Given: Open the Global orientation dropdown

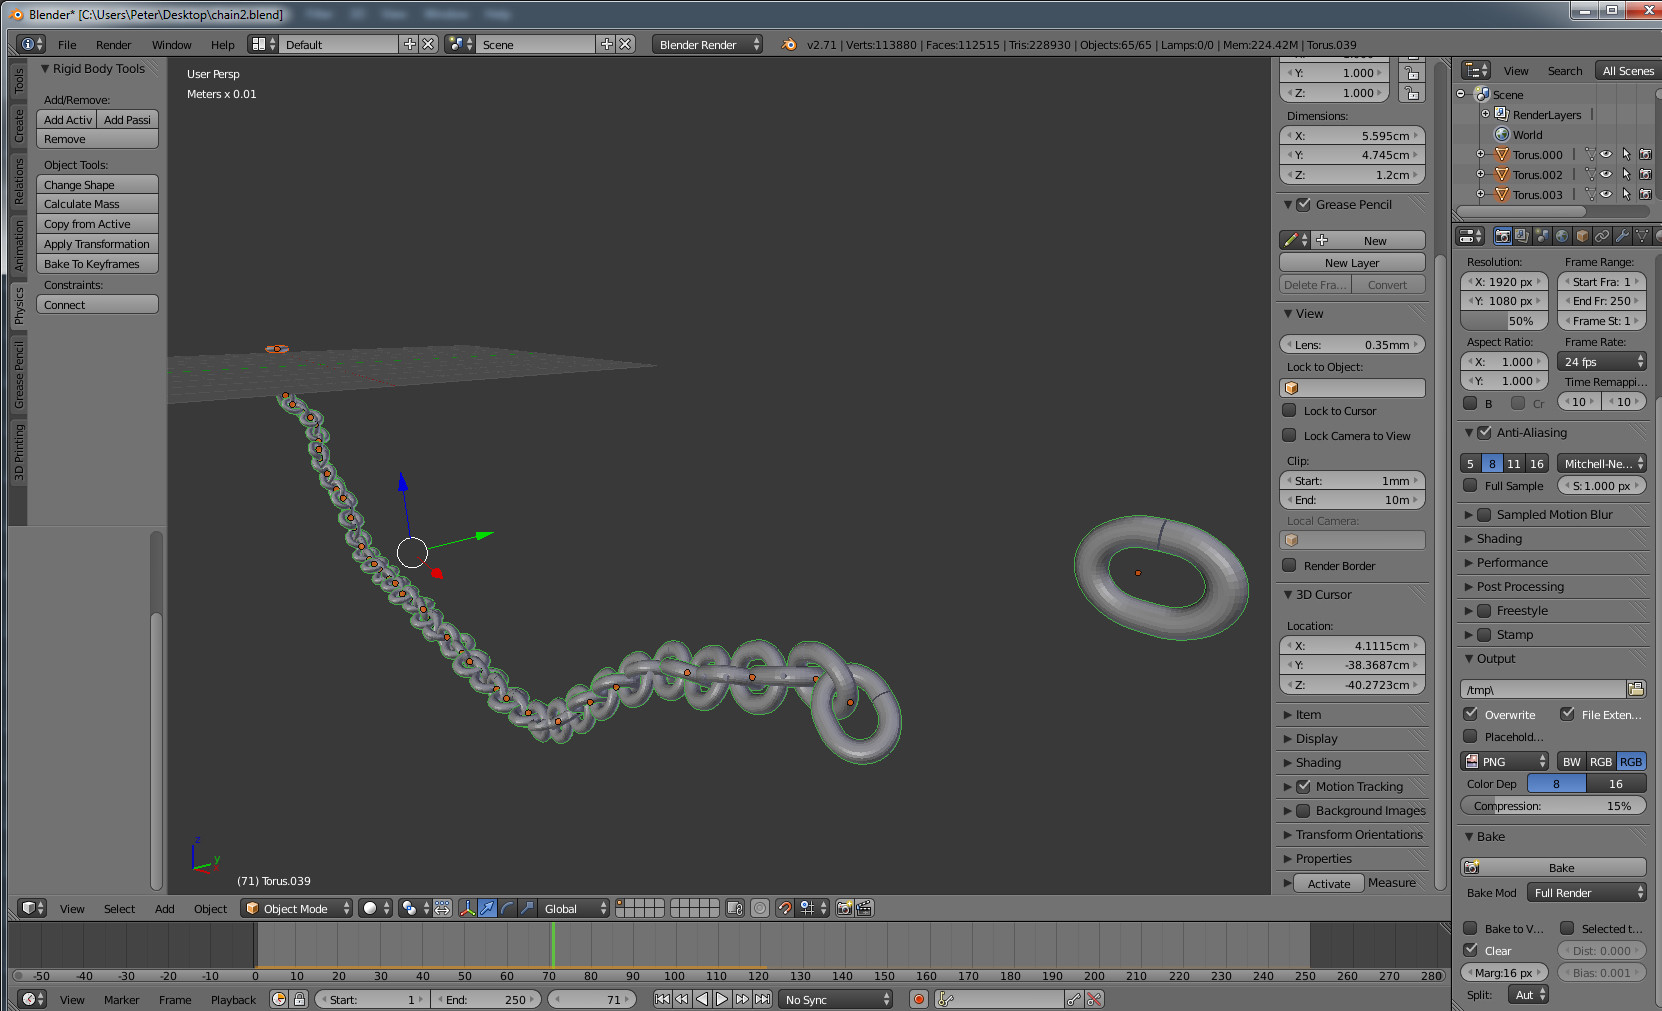Looking at the screenshot, I should 574,908.
